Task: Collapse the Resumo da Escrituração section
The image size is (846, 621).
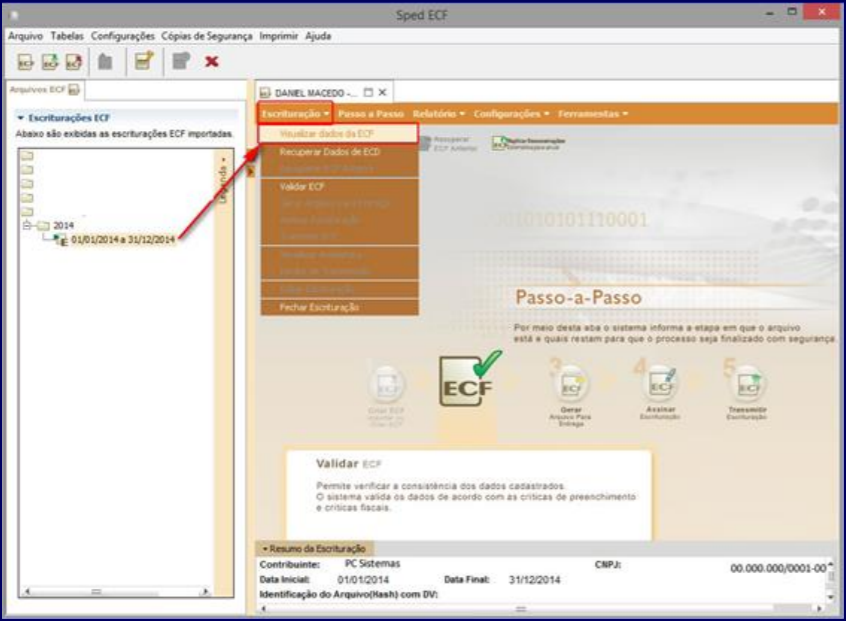Action: 265,549
